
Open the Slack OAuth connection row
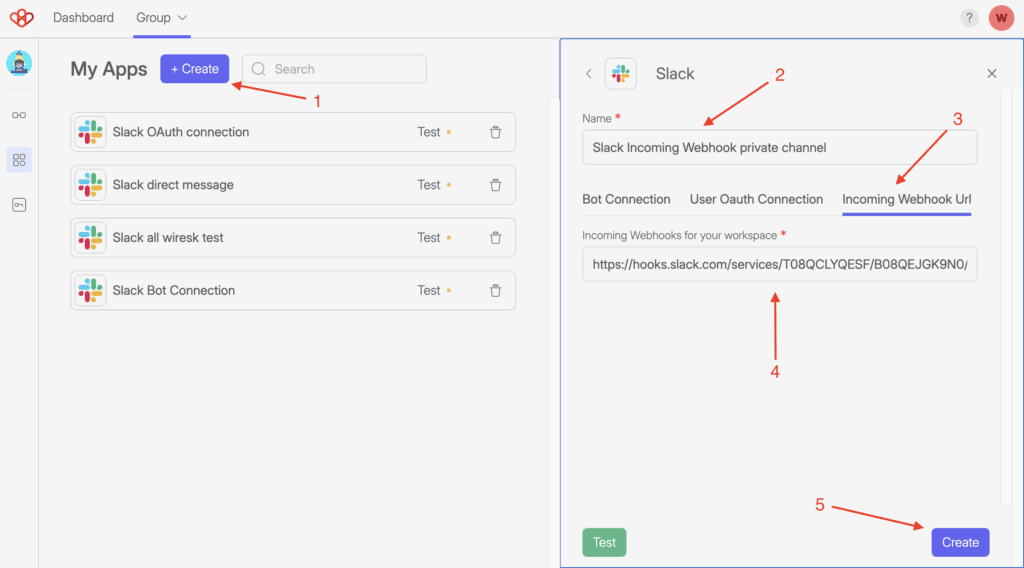[x=293, y=132]
